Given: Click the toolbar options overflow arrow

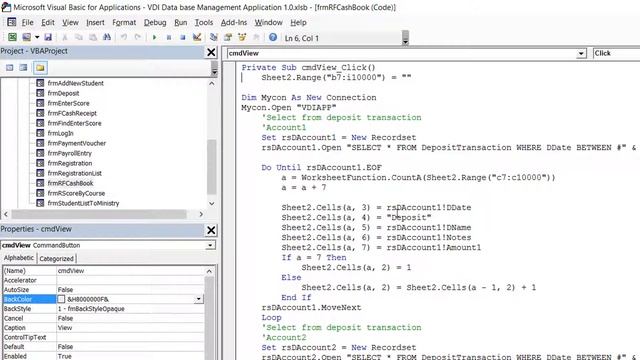Looking at the screenshot, I should 405,38.
